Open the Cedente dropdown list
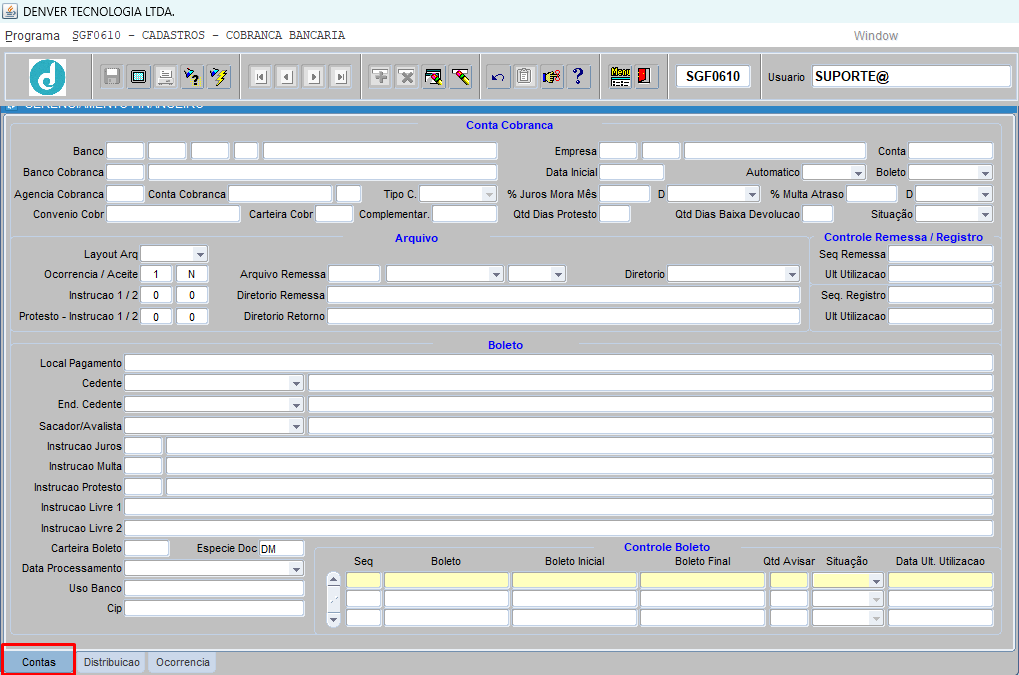This screenshot has width=1019, height=675. tap(296, 383)
